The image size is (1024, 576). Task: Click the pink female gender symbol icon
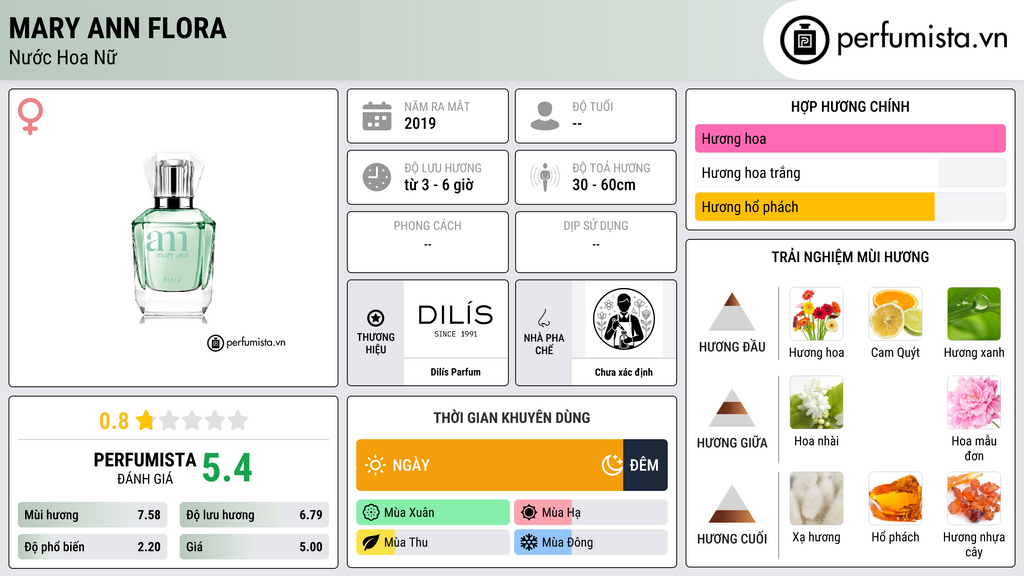click(x=30, y=116)
